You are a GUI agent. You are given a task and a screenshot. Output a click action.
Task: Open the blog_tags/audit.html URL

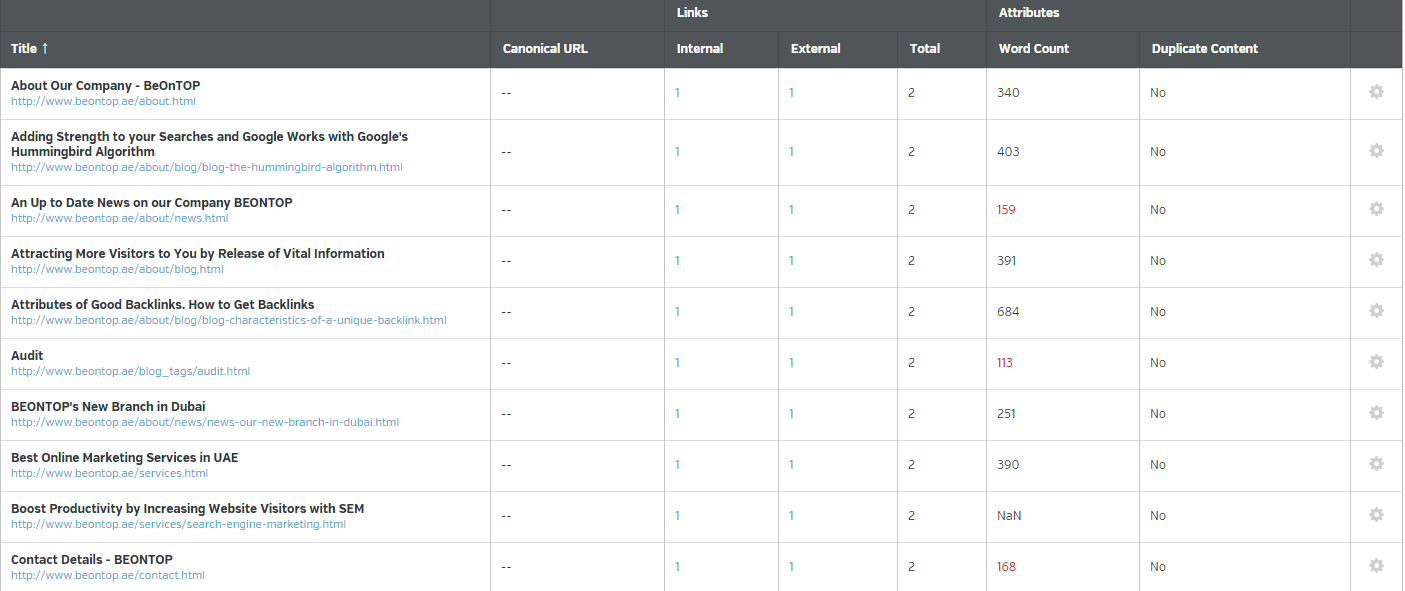point(130,371)
